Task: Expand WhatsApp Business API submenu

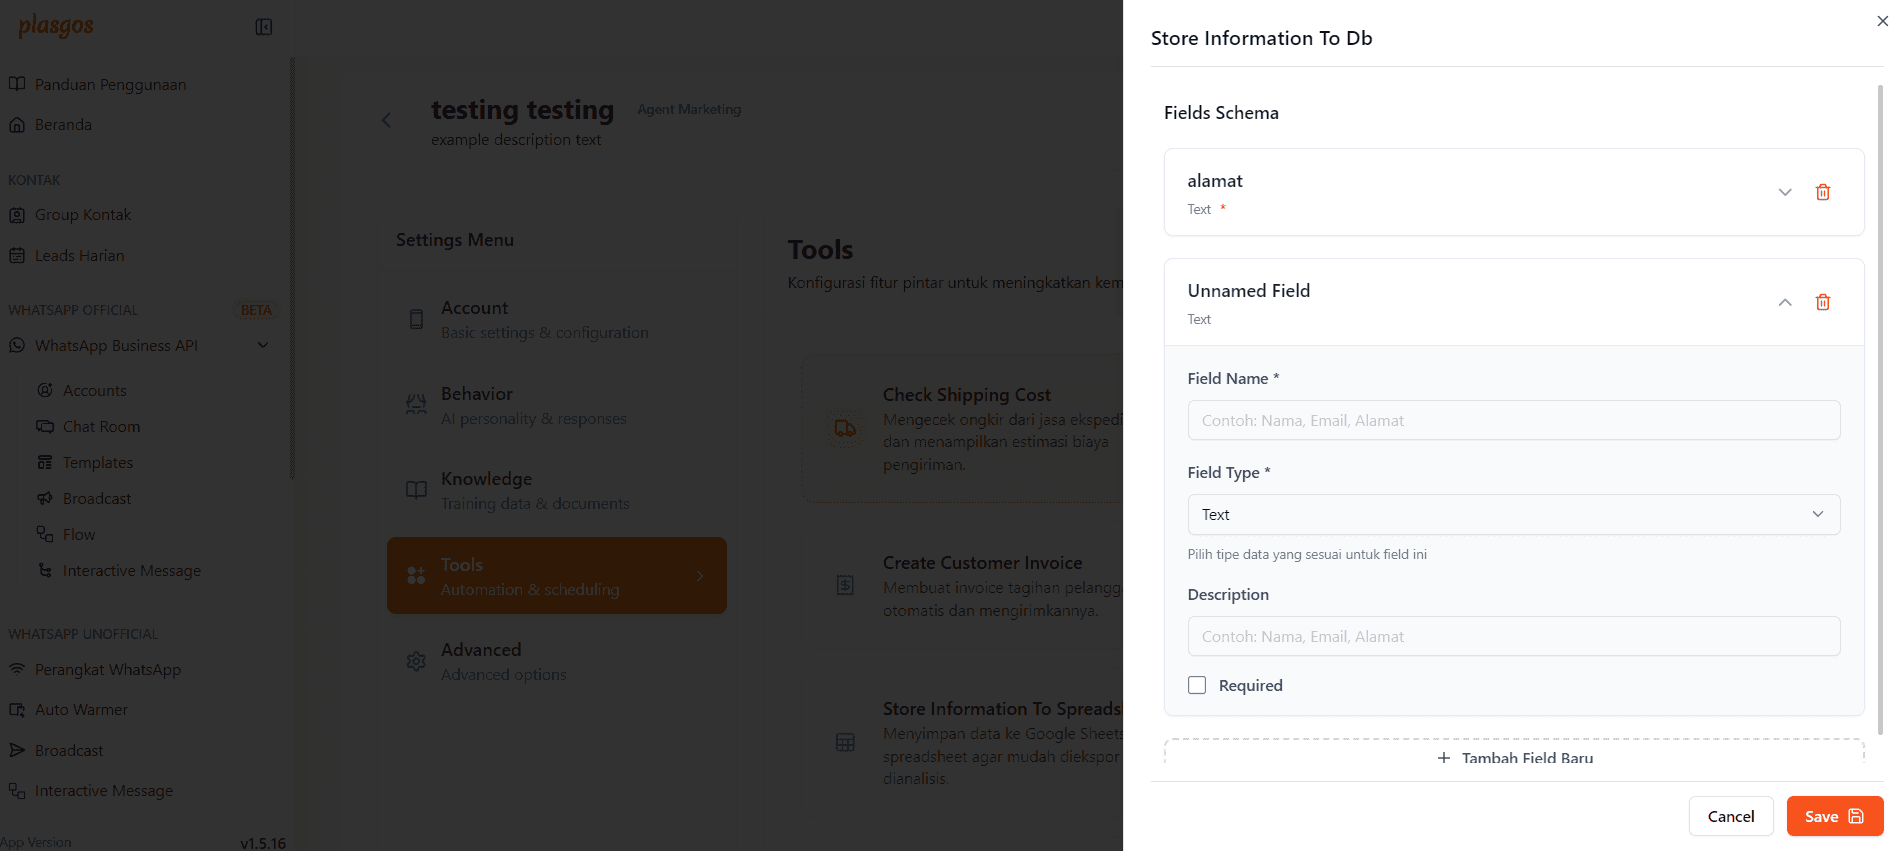Action: 263,345
